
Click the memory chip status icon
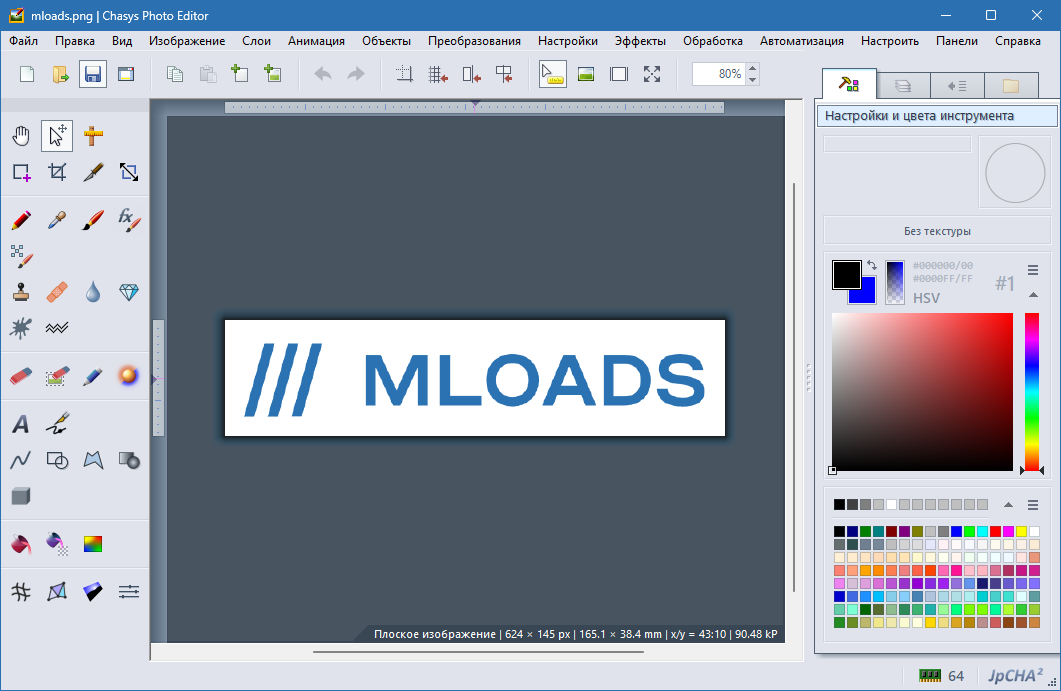930,675
